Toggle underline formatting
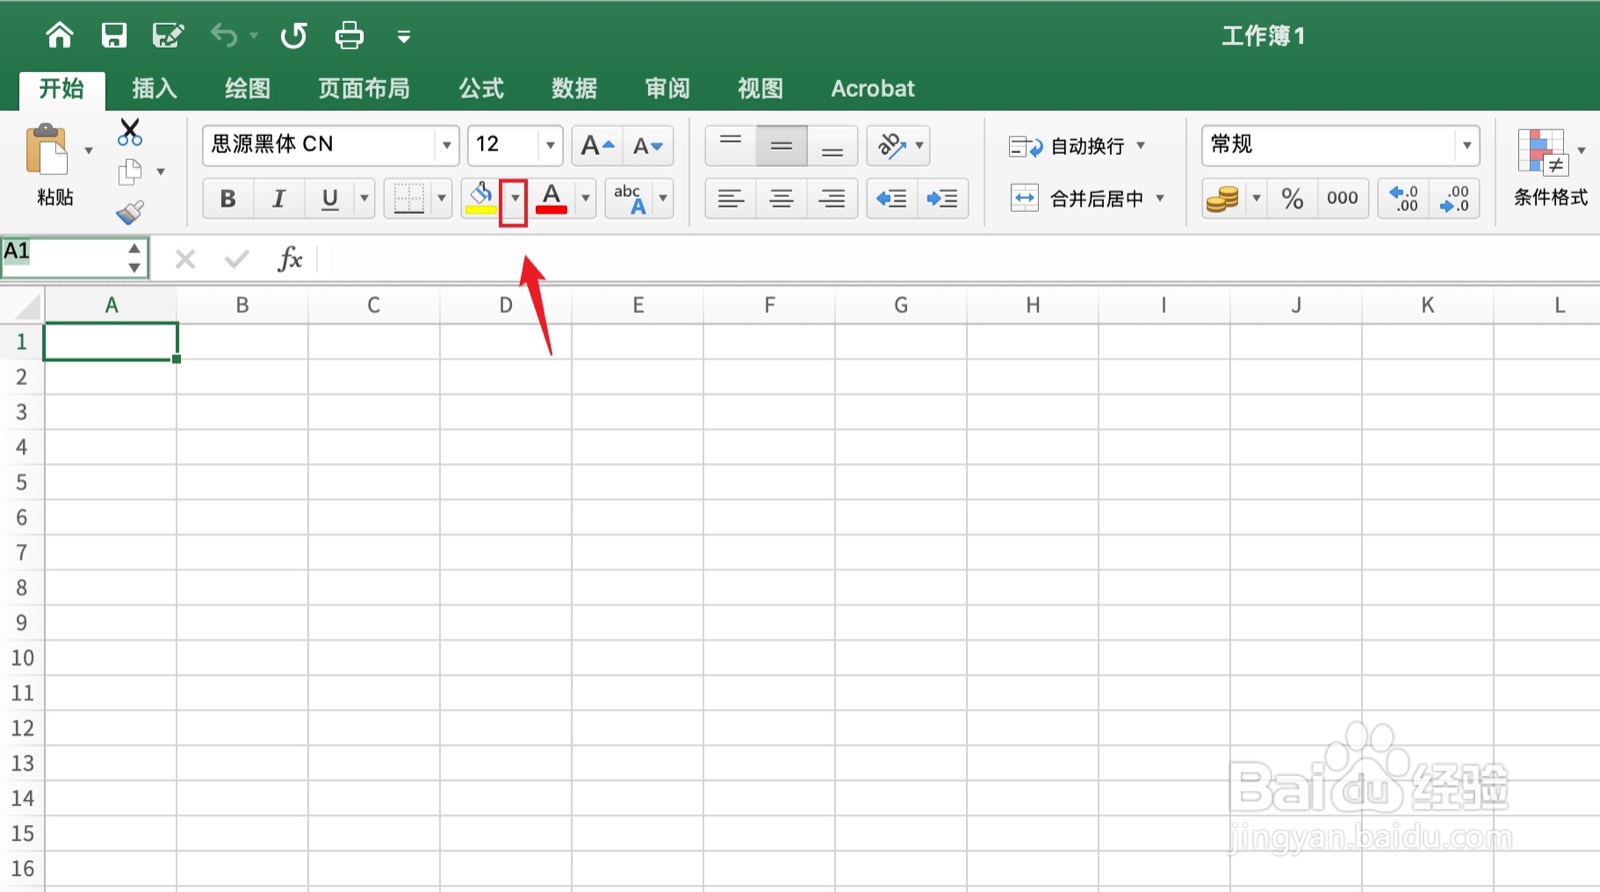This screenshot has width=1600, height=892. pos(330,199)
